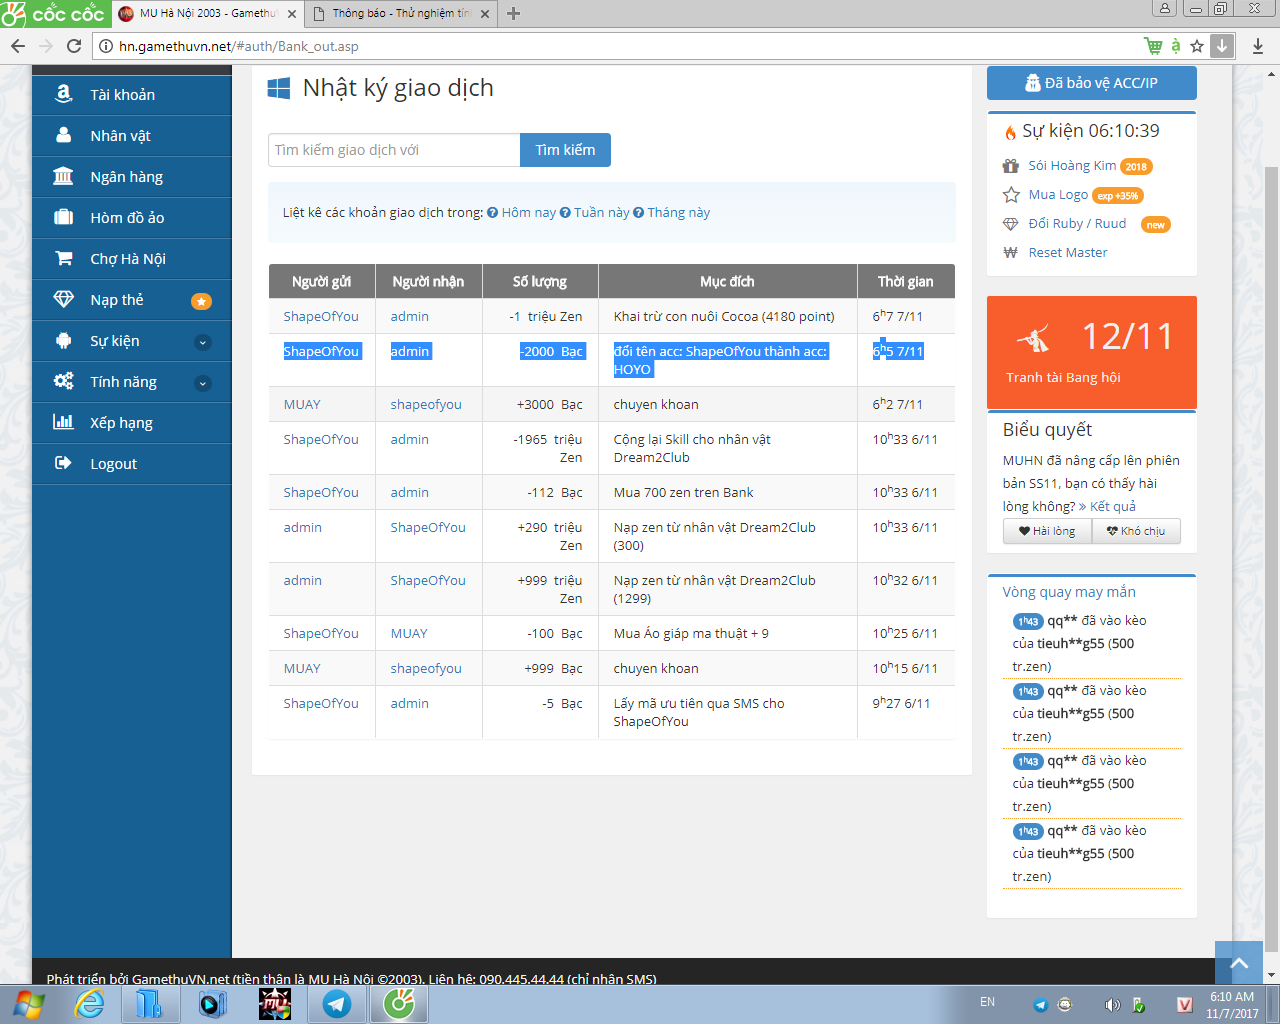
Task: Click the scroll-to-top arrow button
Action: point(1239,962)
